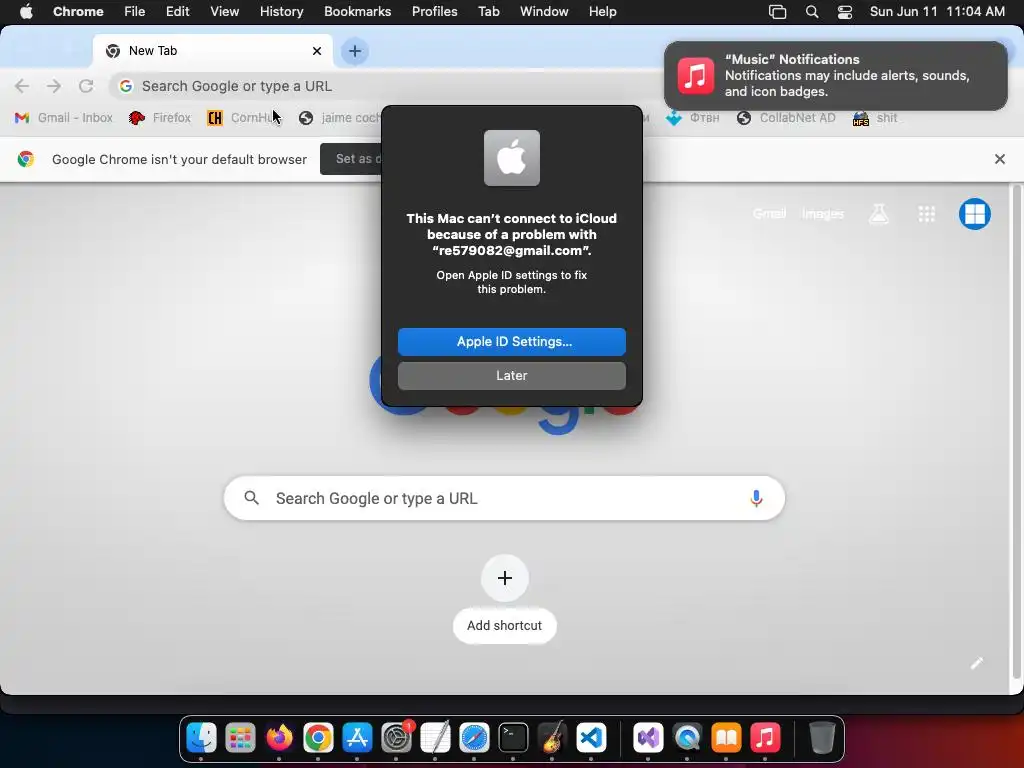The image size is (1024, 768).
Task: Open the Edit menu
Action: tap(178, 12)
